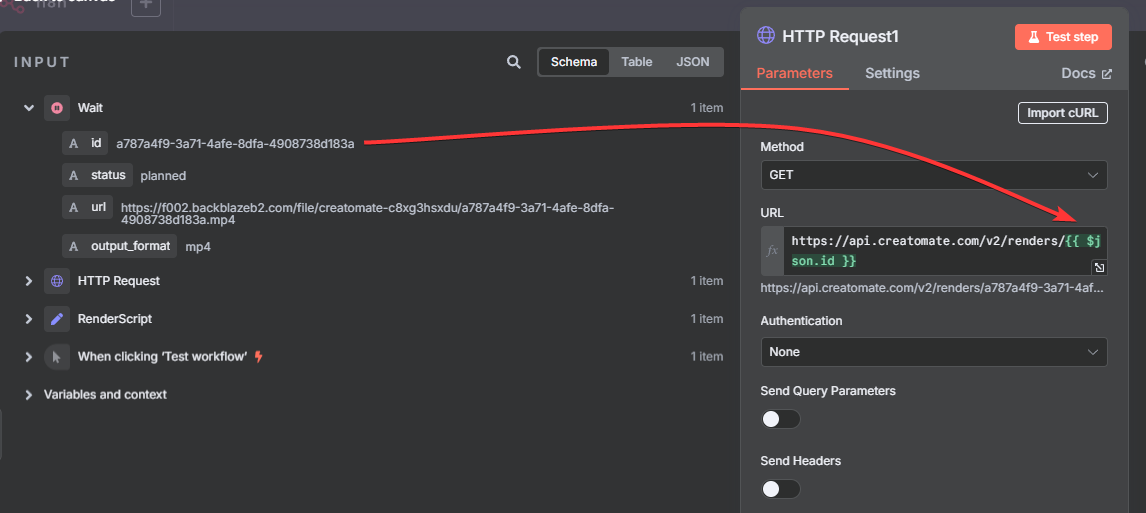Expand Variables and context section
Viewport: 1146px width, 513px height.
29,395
